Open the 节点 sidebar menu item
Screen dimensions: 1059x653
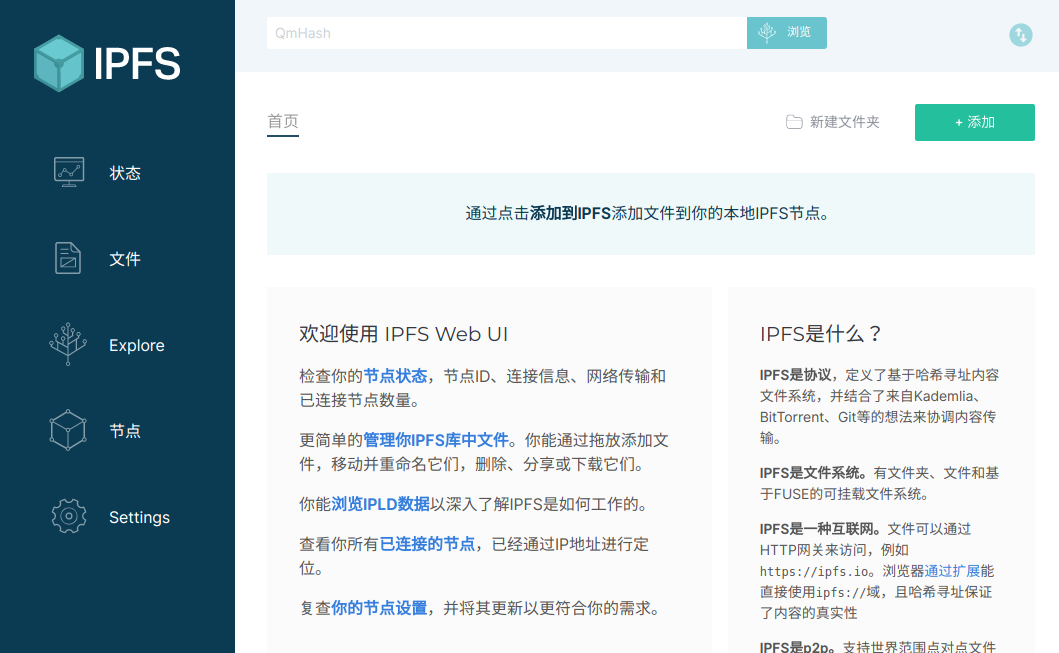point(125,431)
